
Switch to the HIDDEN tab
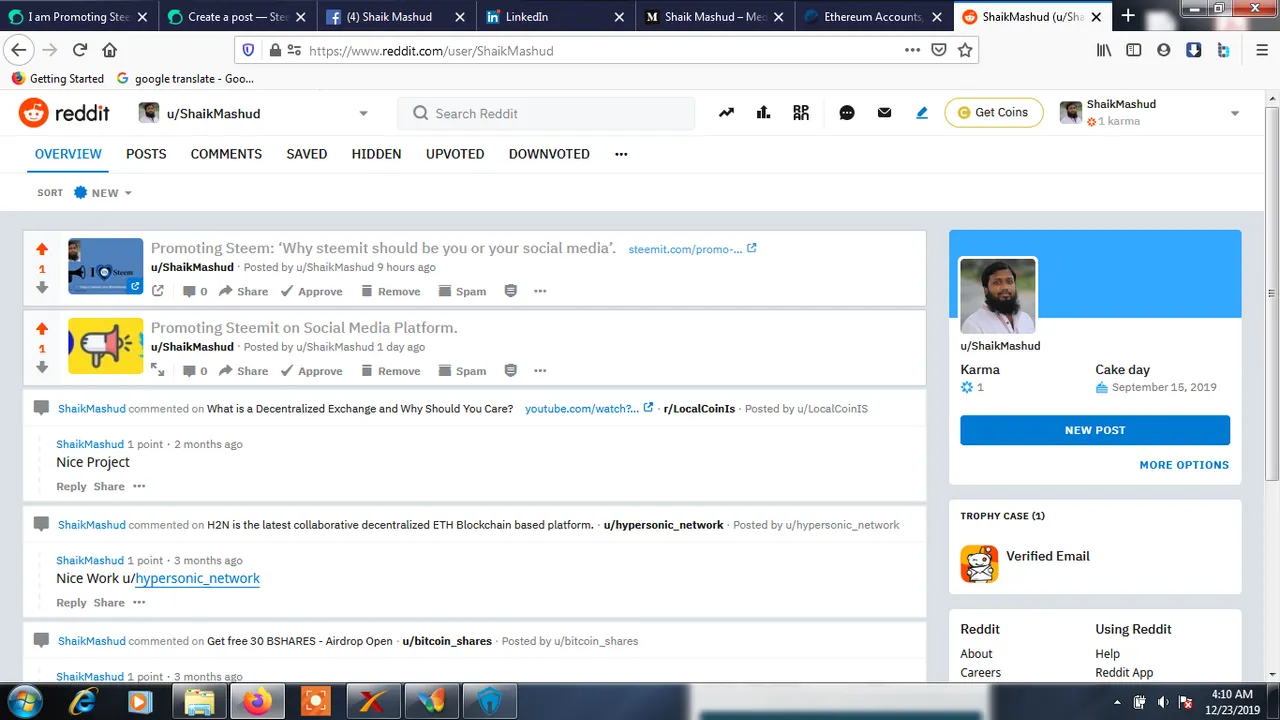coord(376,154)
